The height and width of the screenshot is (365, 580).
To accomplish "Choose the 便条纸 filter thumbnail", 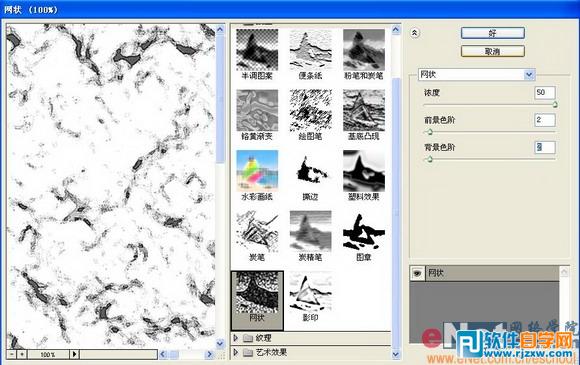I will (310, 50).
